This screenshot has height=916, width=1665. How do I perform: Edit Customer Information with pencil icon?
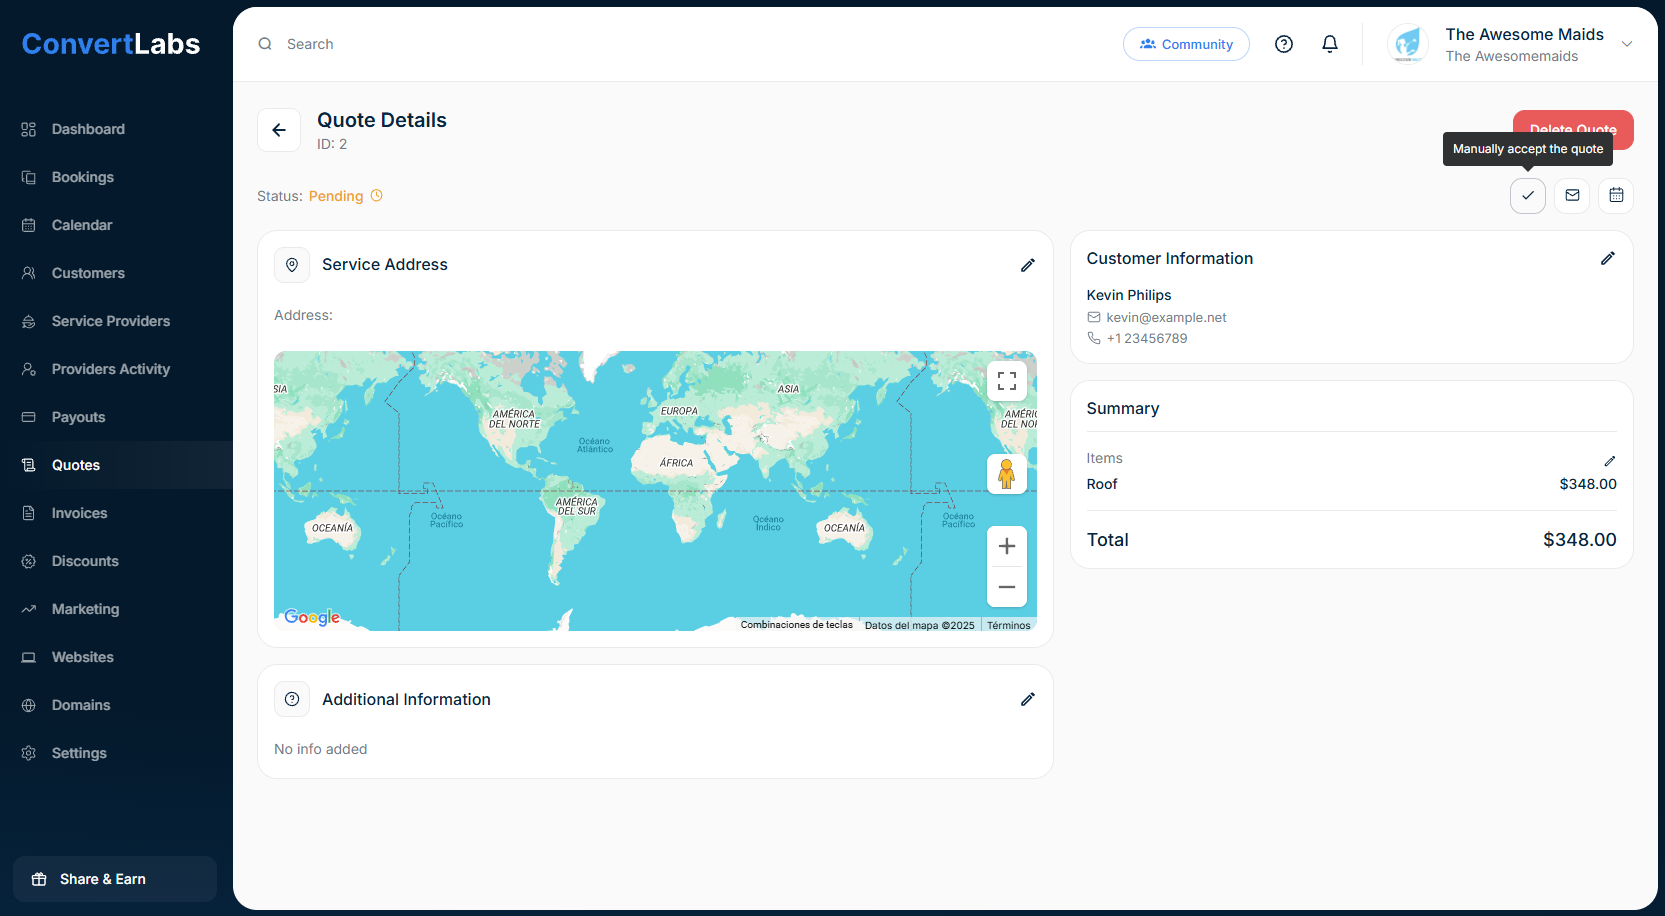(1607, 259)
